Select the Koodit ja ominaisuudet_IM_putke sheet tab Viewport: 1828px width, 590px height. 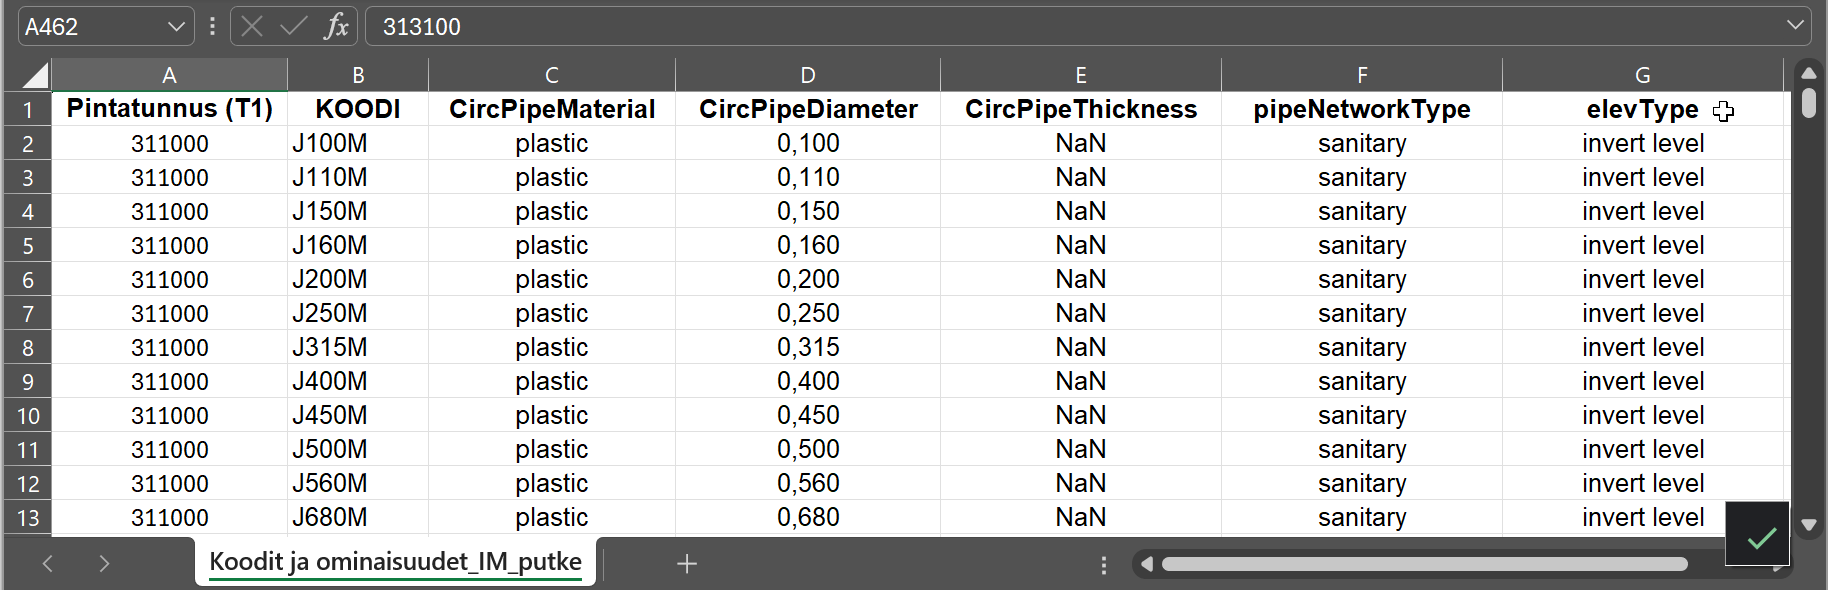395,562
